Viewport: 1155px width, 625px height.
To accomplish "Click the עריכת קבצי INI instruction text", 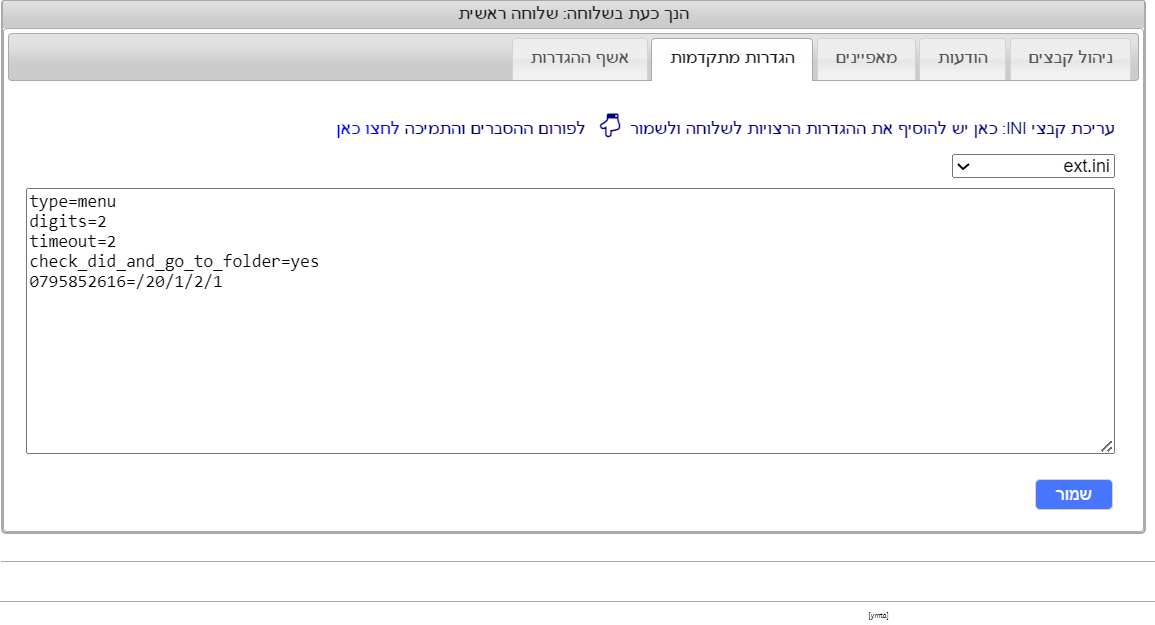I will tap(872, 128).
